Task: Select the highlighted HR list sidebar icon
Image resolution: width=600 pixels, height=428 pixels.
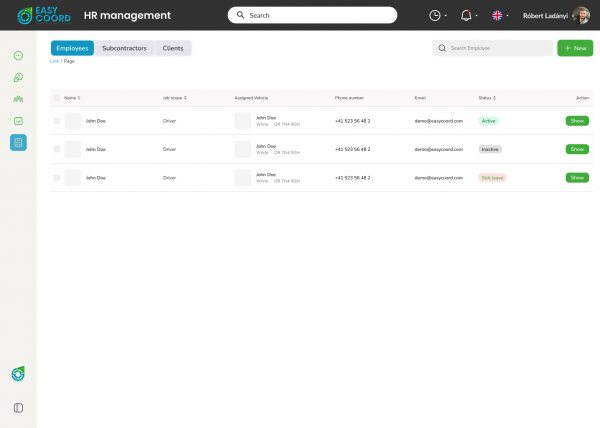Action: 18,143
